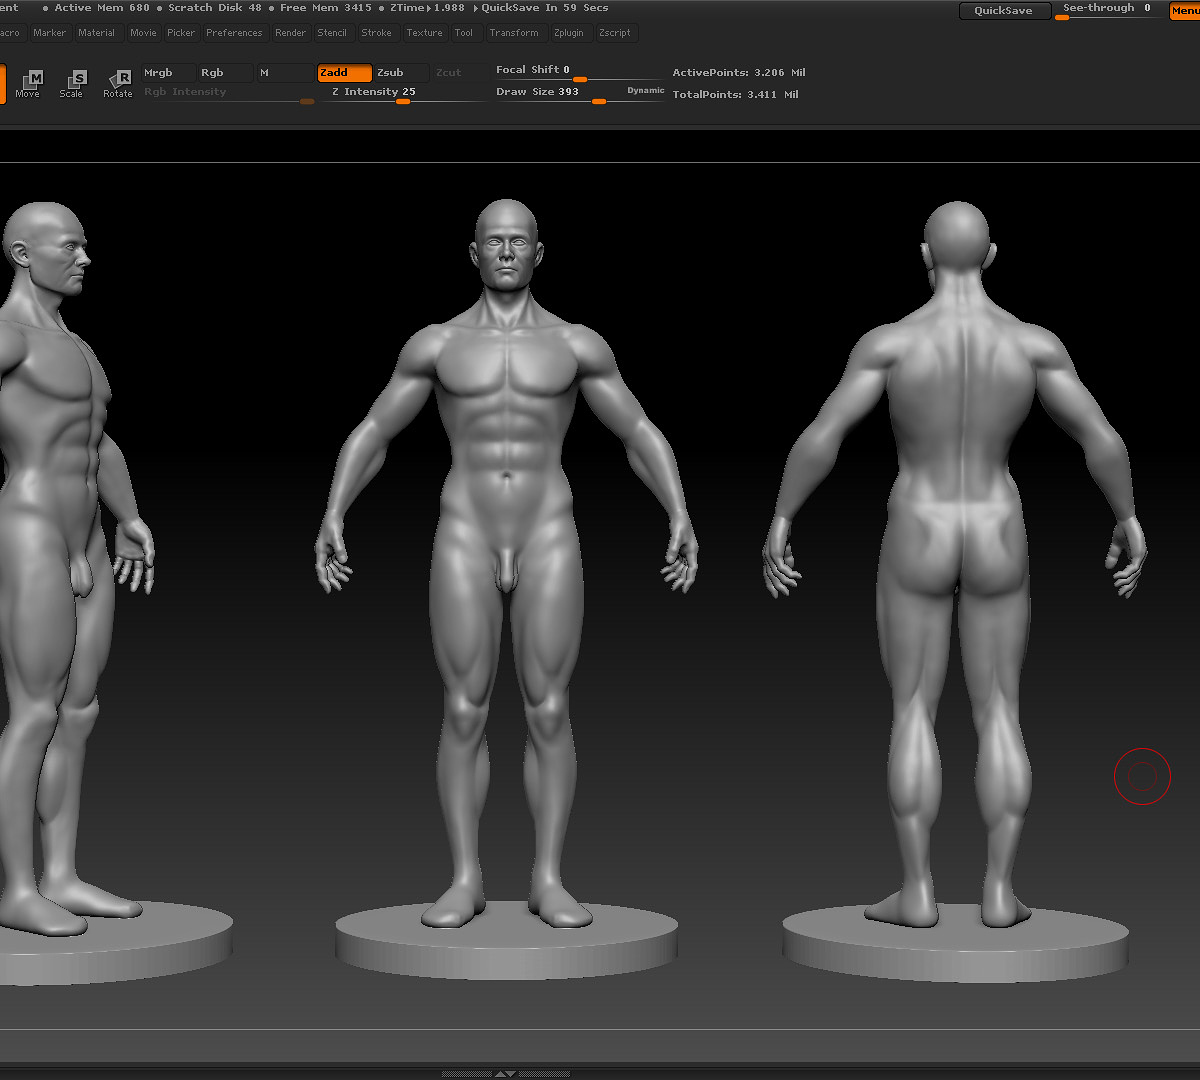Open the Texture menu
1200x1080 pixels.
tap(424, 33)
